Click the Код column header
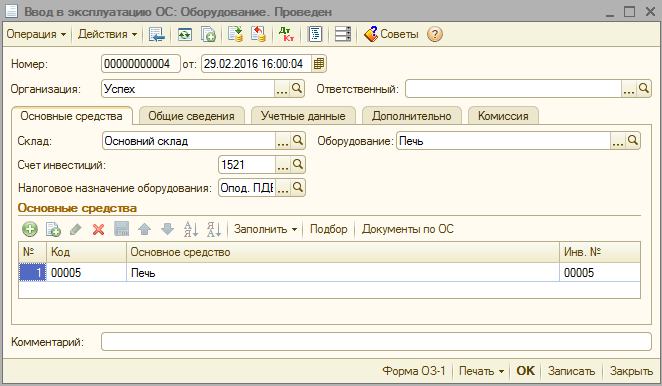Viewport: 662px width, 386px height. click(x=86, y=252)
